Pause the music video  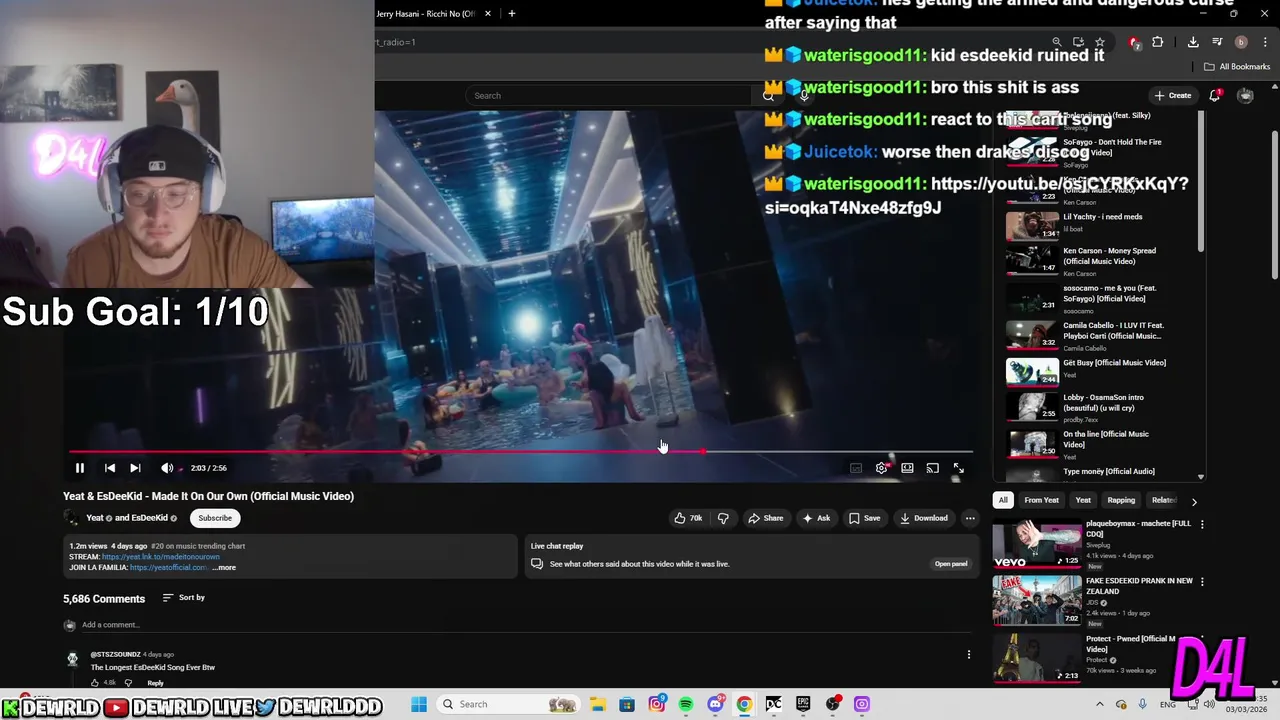click(x=80, y=468)
